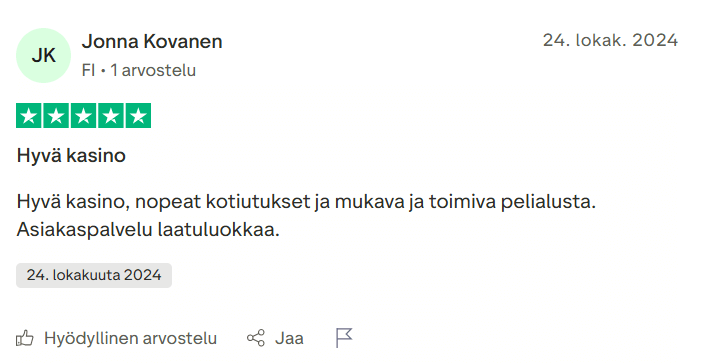This screenshot has width=727, height=363.
Task: Click the share icon next to Jaa
Action: click(x=255, y=338)
